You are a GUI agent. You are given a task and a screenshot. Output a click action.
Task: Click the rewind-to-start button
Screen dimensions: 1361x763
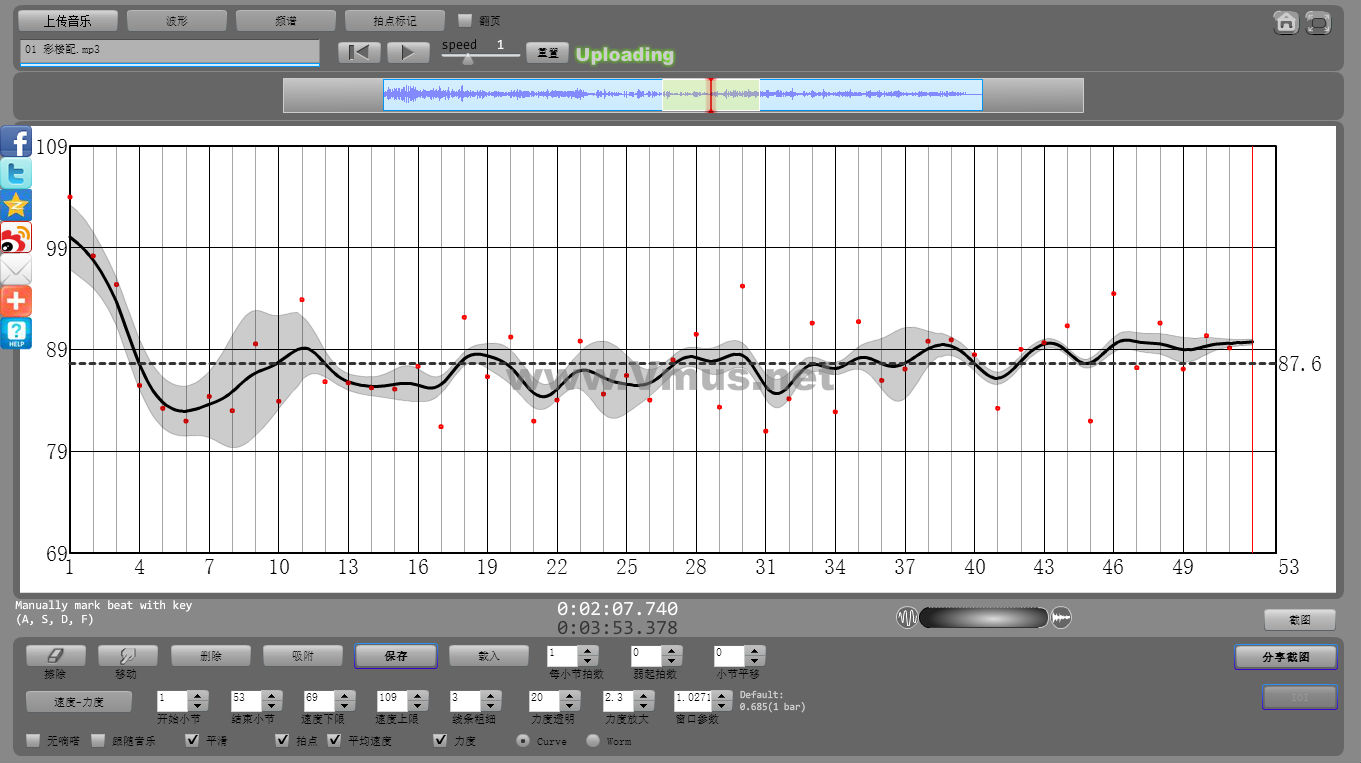(358, 53)
